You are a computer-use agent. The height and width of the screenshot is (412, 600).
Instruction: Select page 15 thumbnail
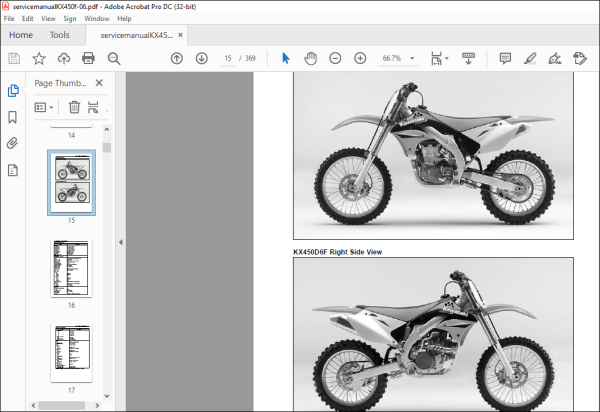click(x=72, y=182)
